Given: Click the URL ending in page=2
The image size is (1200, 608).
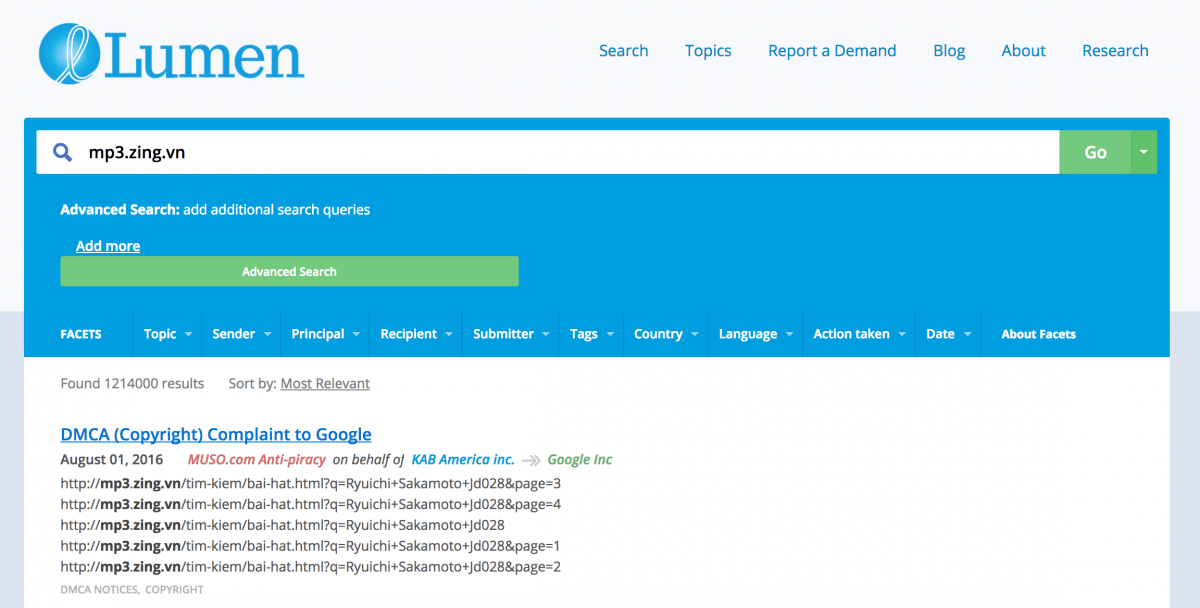Looking at the screenshot, I should [311, 567].
